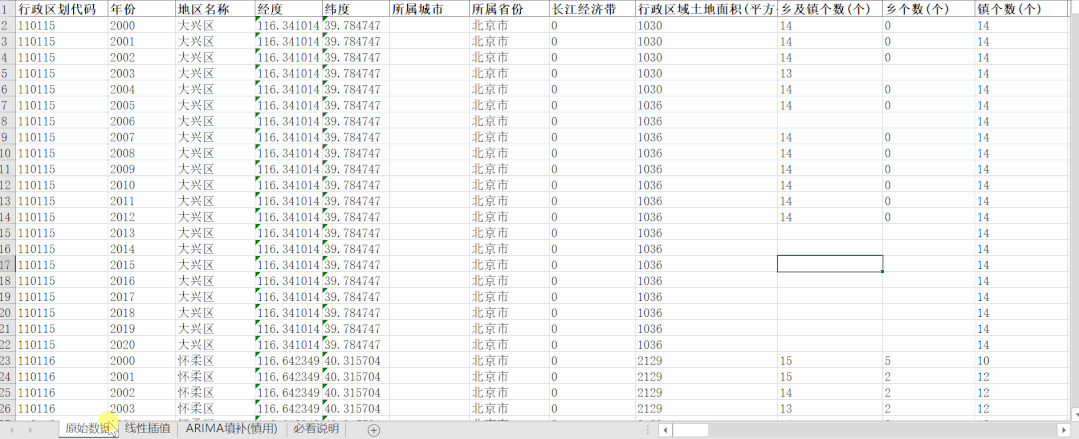Select the 年份 header cell
This screenshot has width=1079, height=439.
coord(141,9)
